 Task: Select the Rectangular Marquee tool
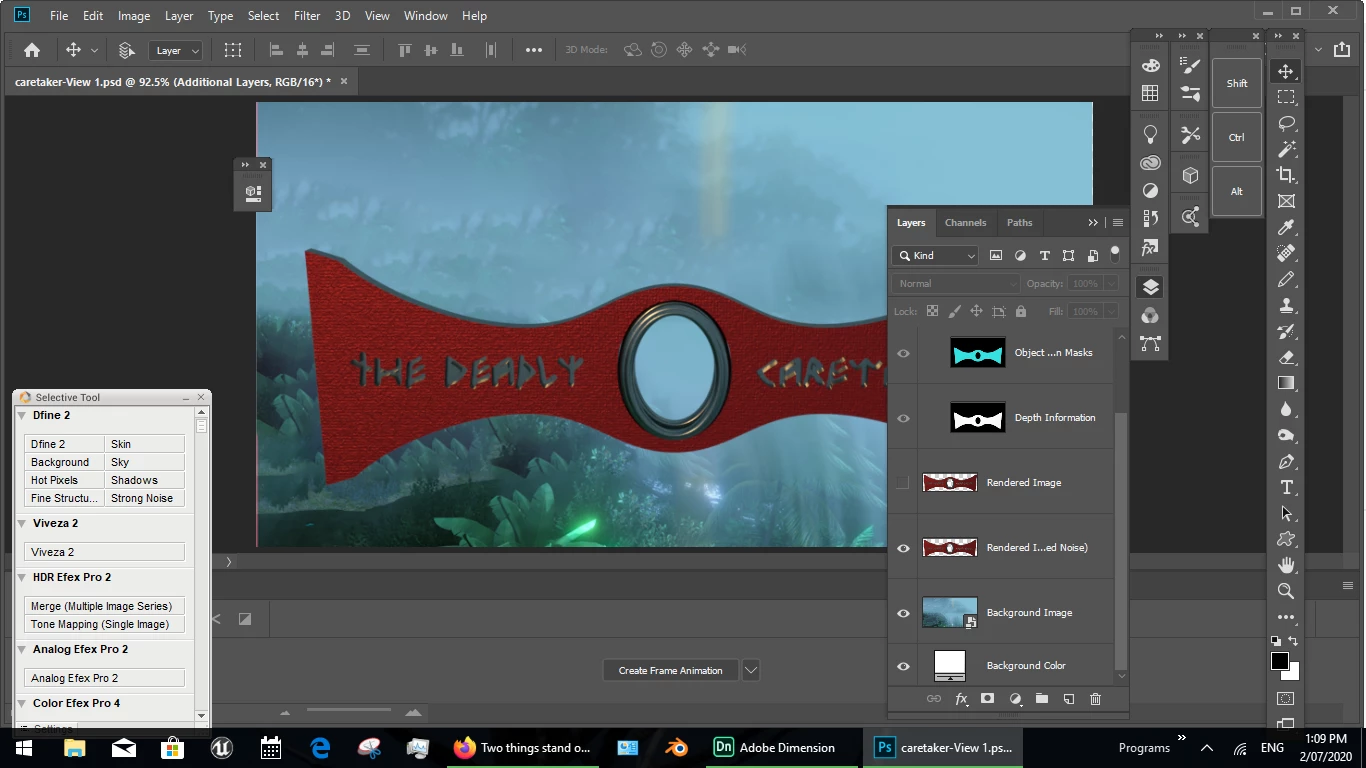coord(1286,97)
